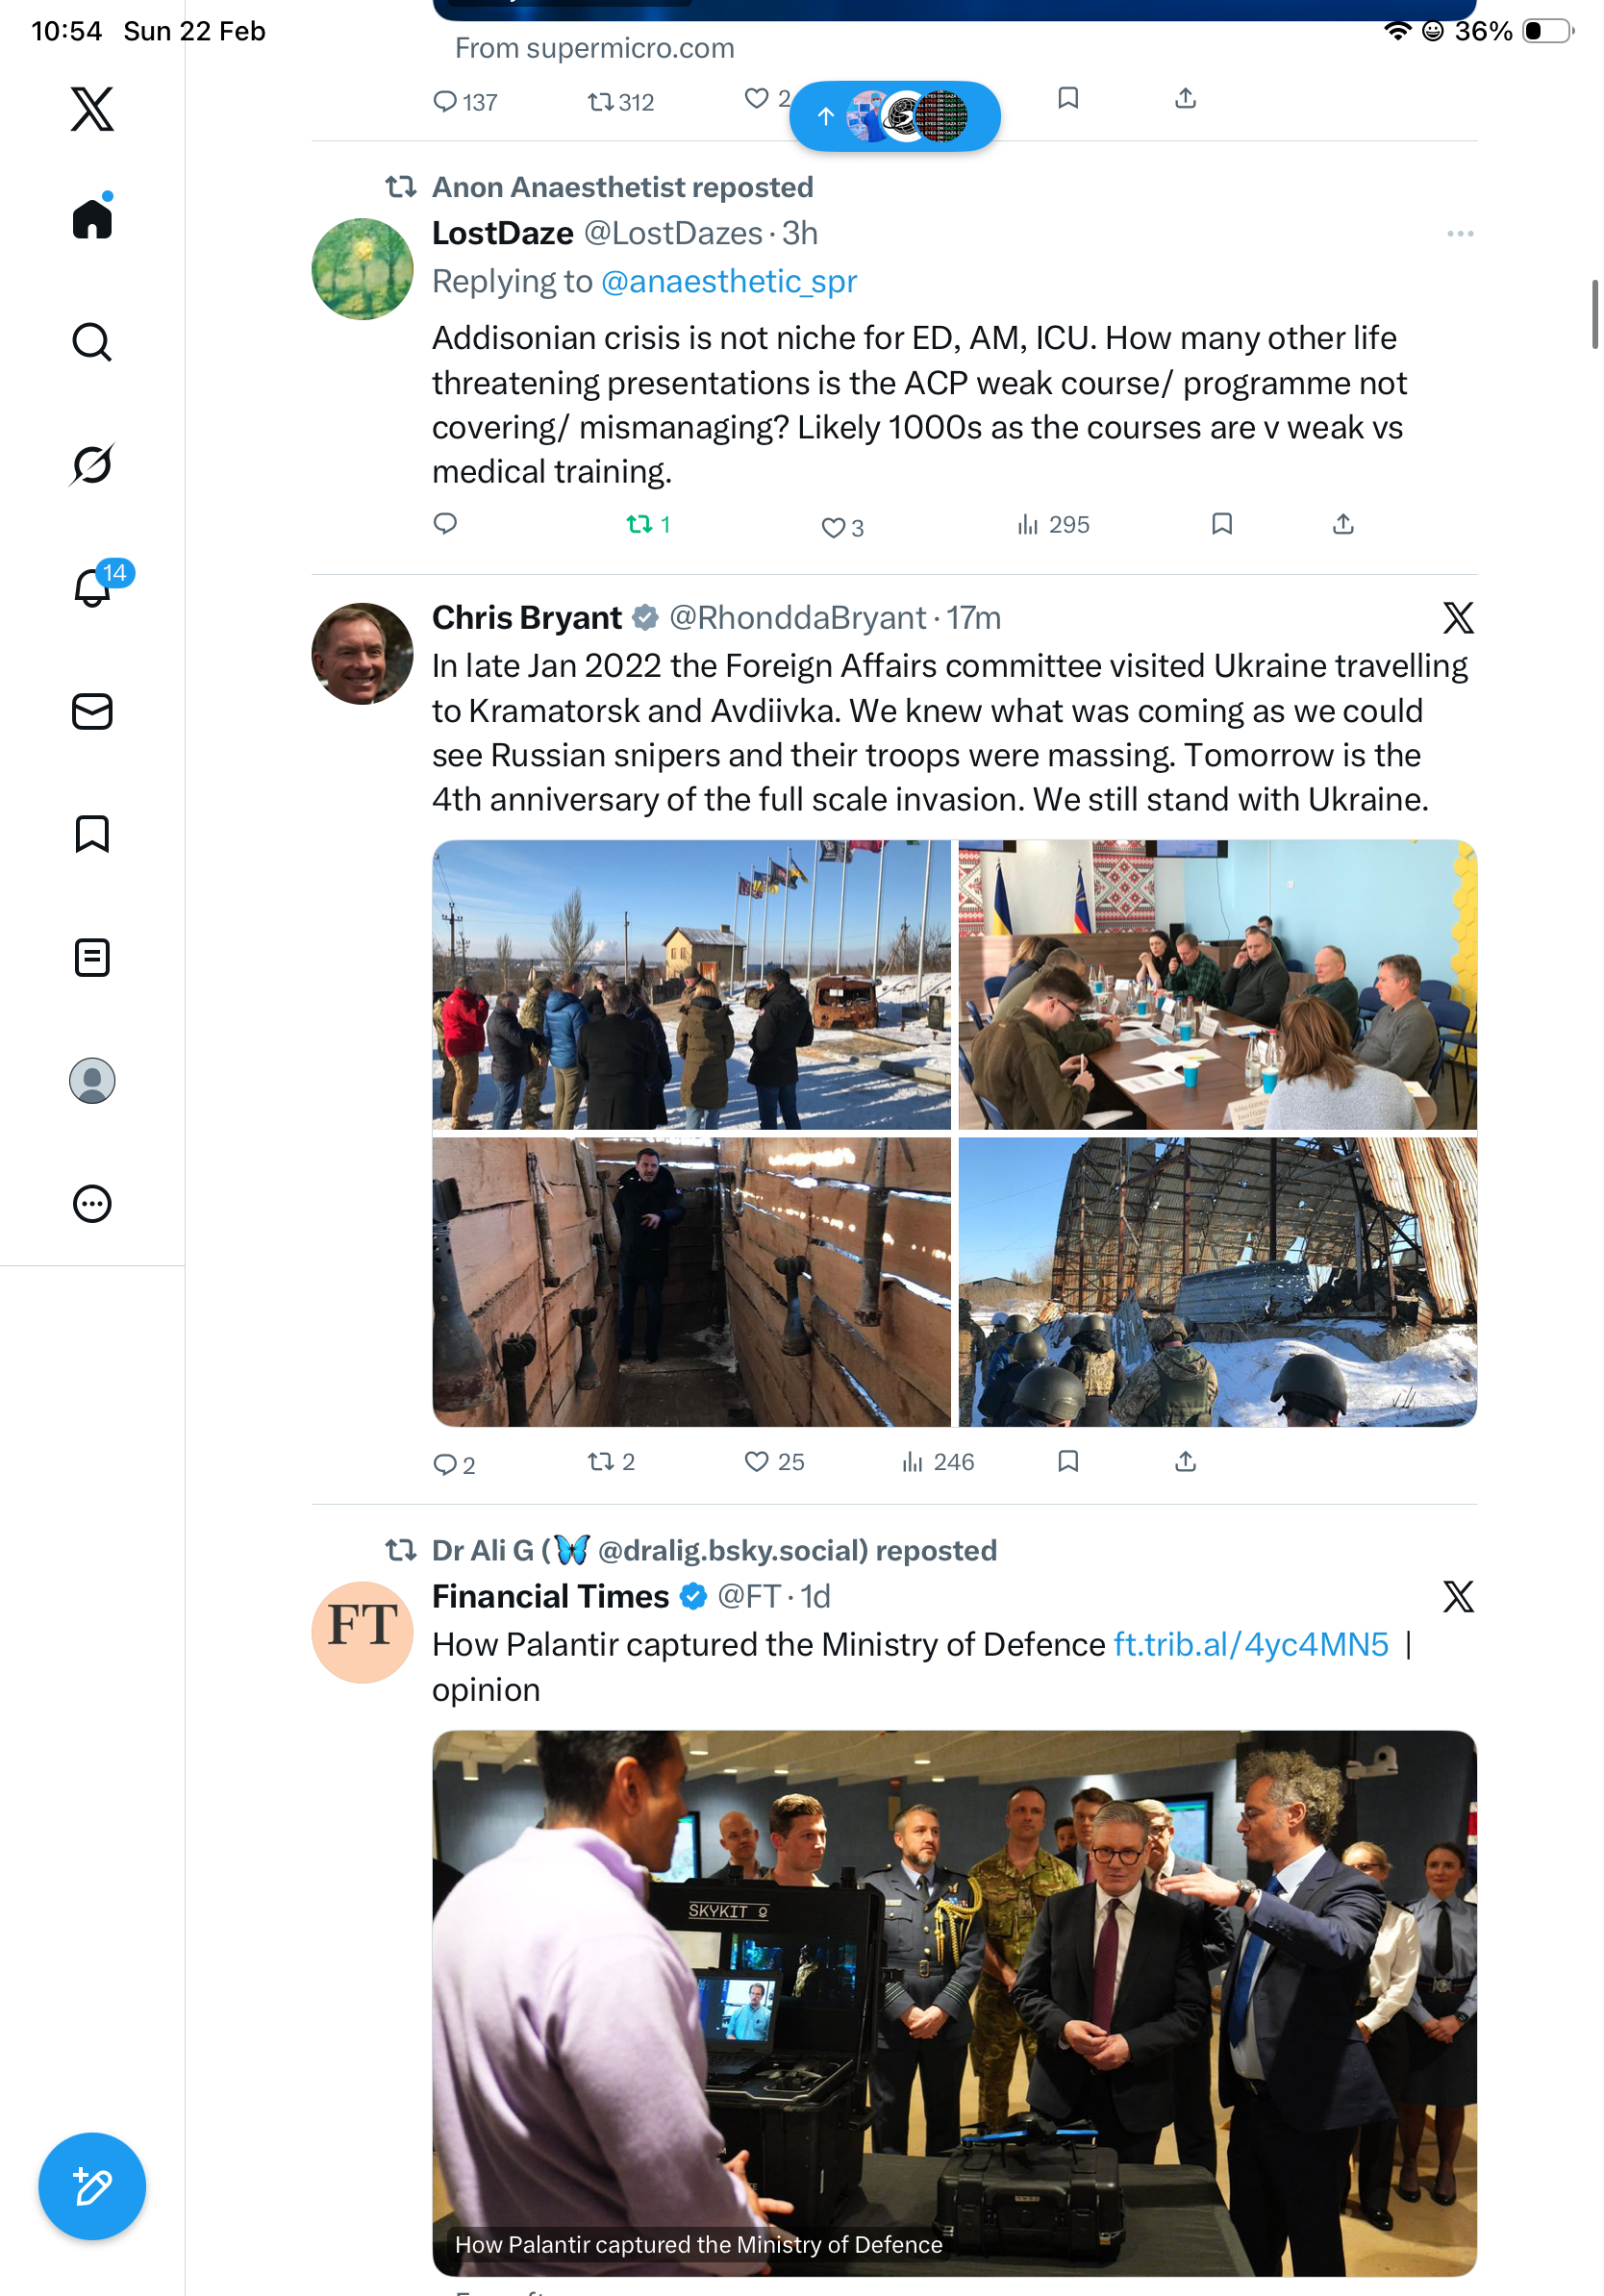
Task: Open the Search (magnifier) sidebar icon
Action: (92, 342)
